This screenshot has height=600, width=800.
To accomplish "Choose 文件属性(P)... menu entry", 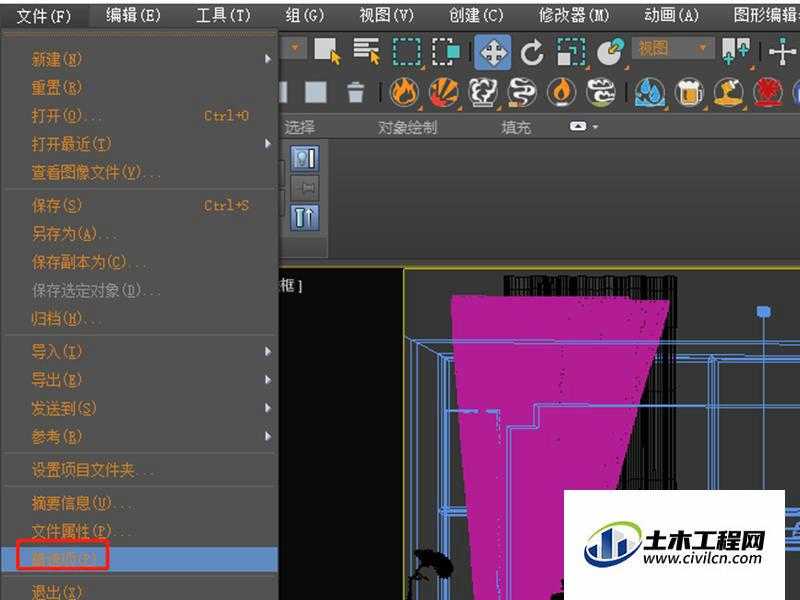I will [140, 531].
